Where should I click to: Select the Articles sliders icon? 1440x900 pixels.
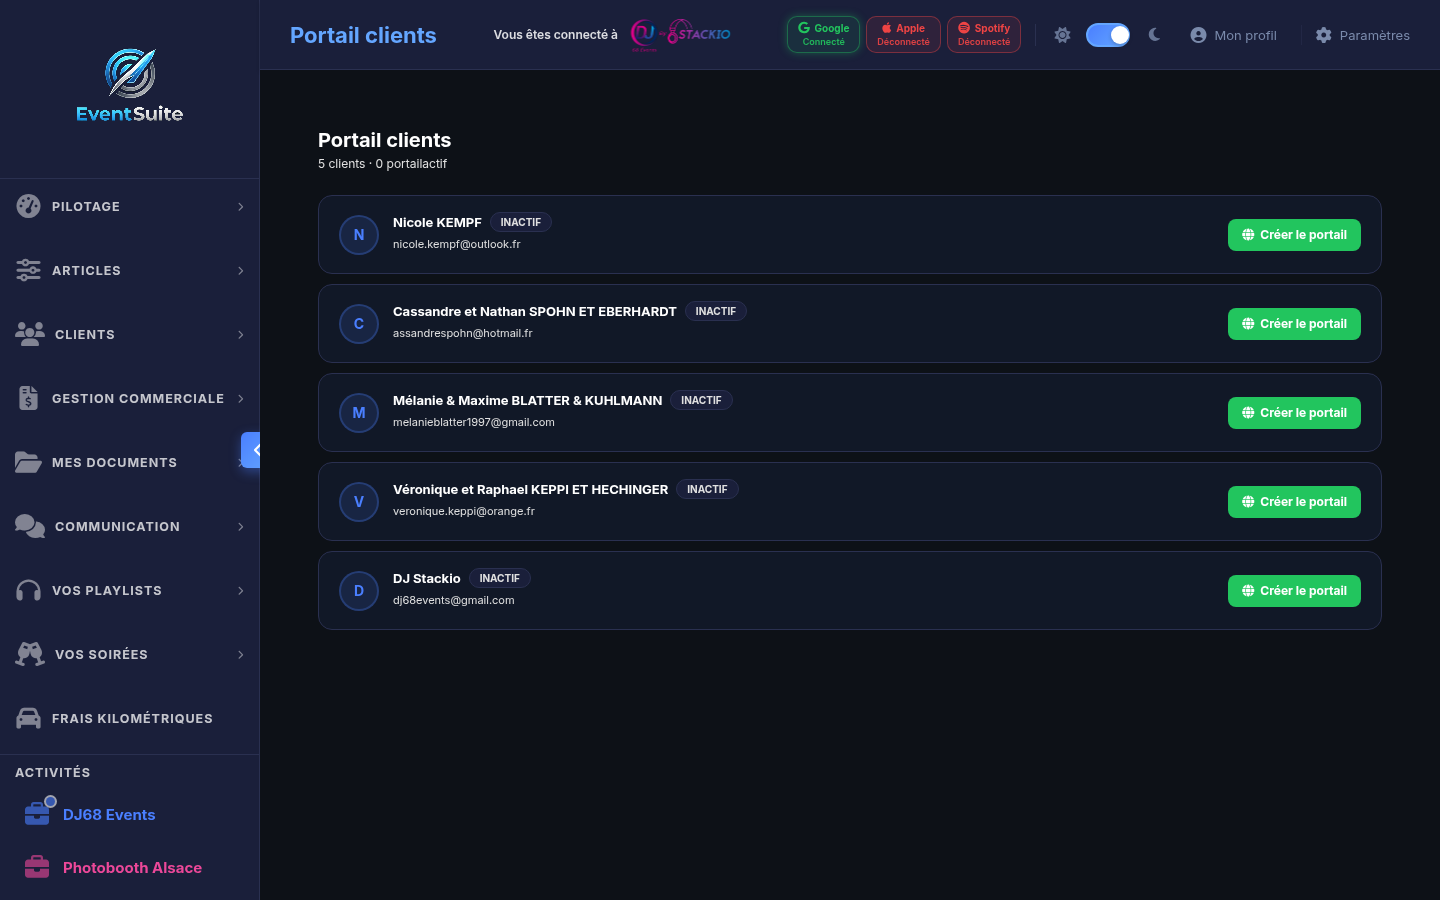coord(28,270)
